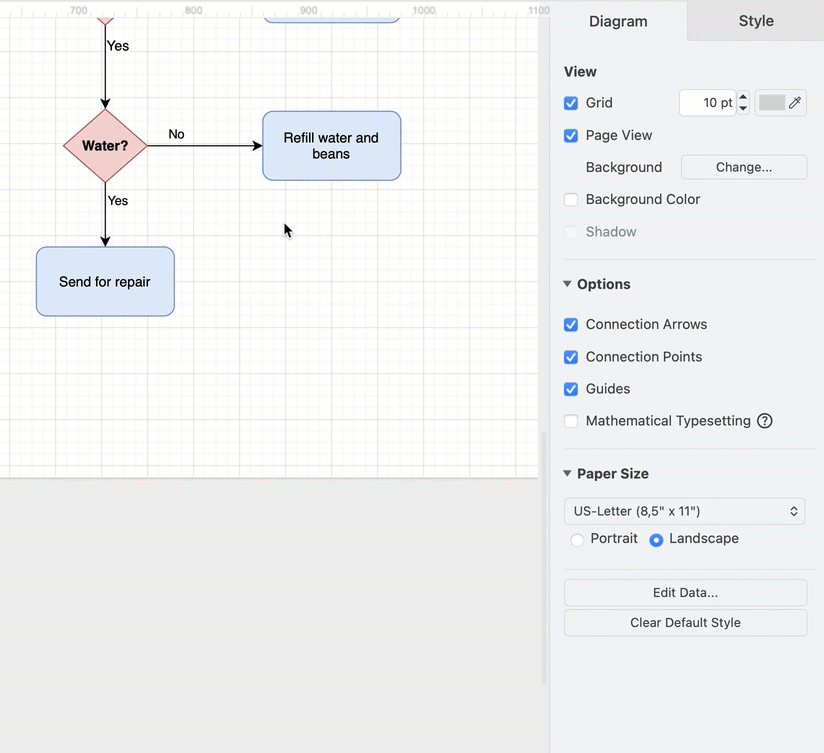Click the Background label in View section
Viewport: 824px width, 753px height.
624,167
